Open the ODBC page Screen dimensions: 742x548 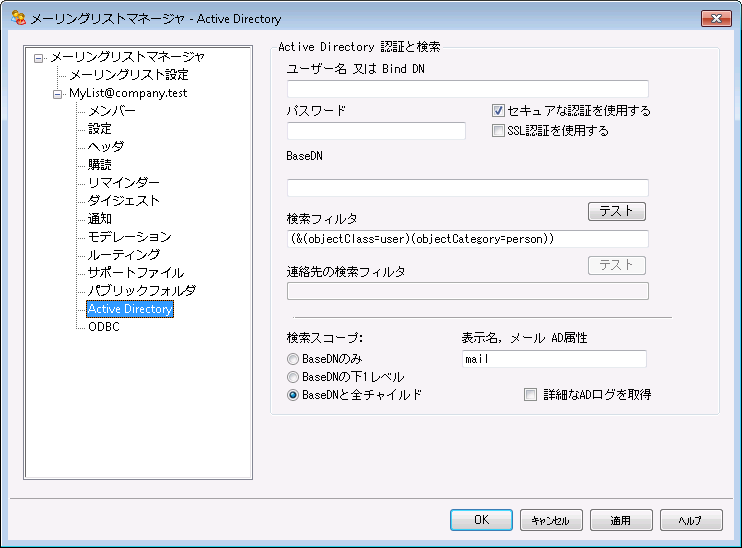(104, 327)
